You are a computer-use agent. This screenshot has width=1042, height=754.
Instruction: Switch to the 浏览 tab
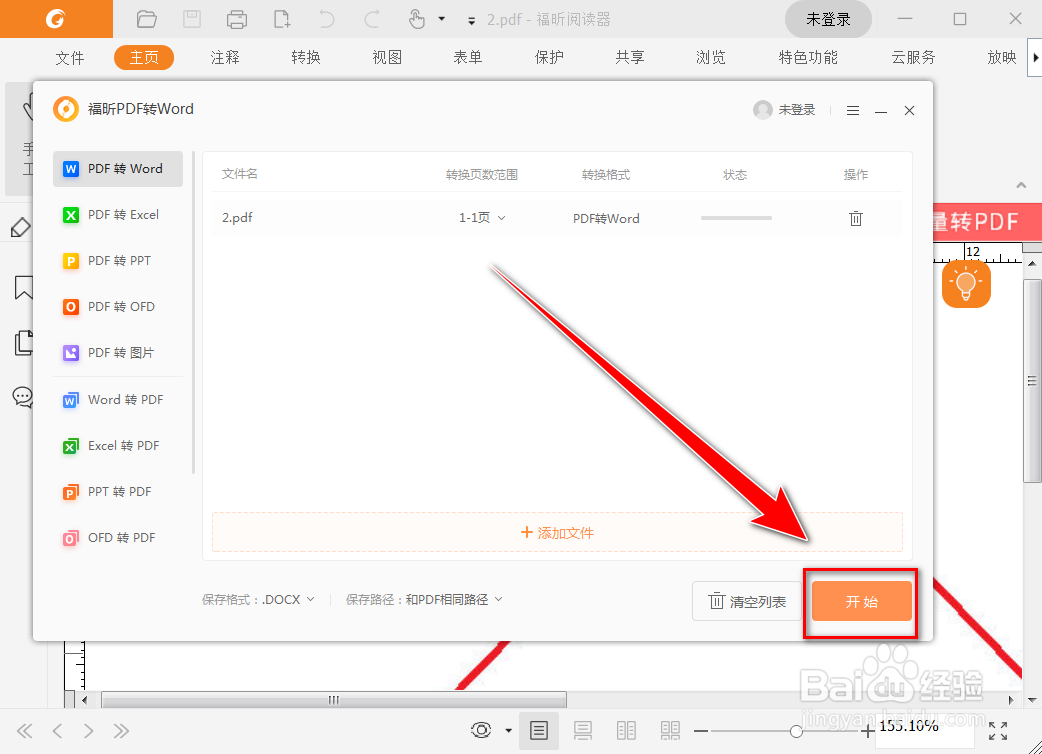tap(711, 58)
